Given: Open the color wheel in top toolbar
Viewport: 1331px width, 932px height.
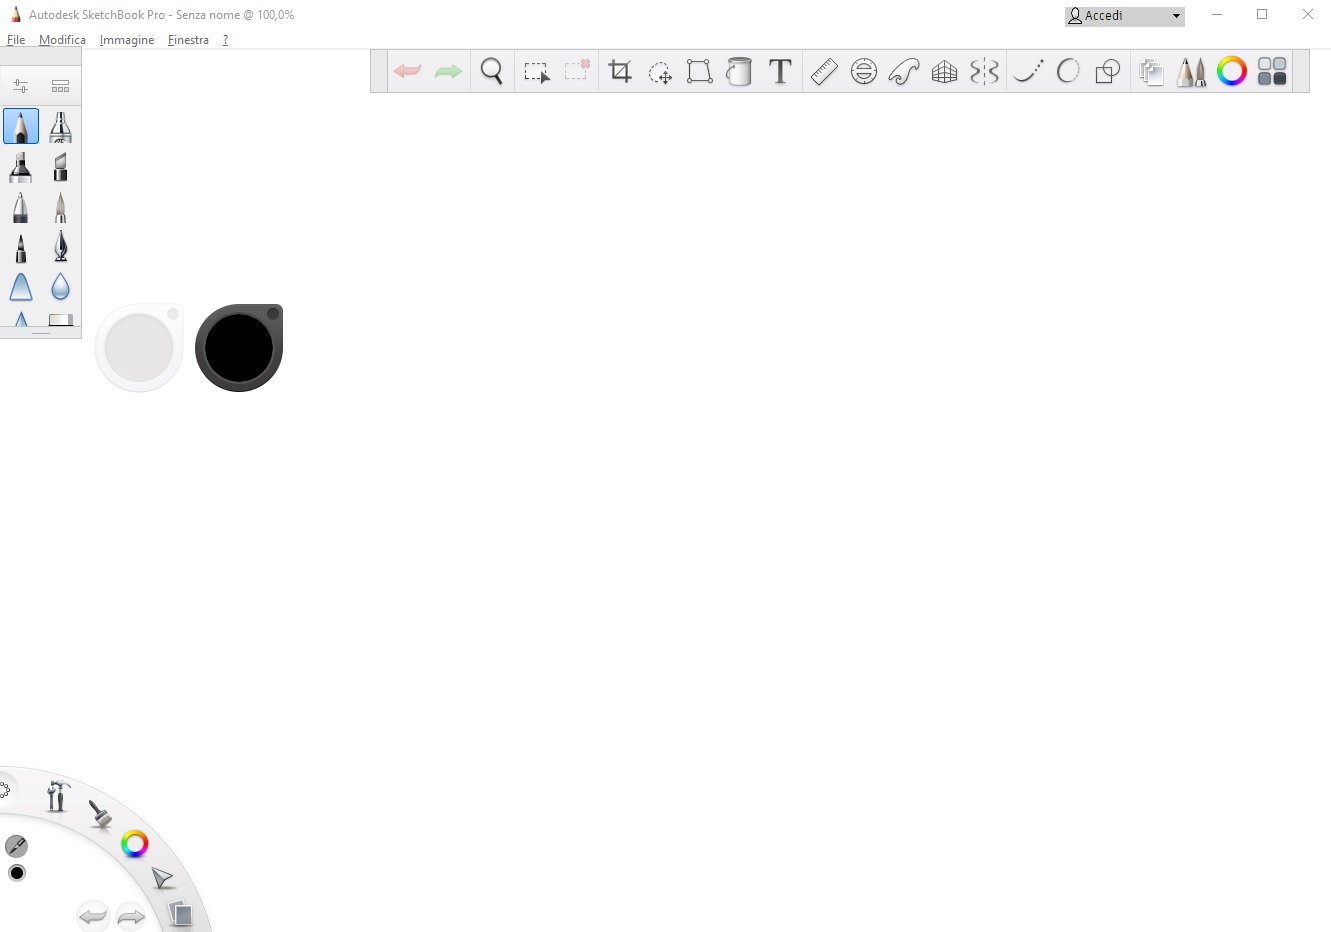Looking at the screenshot, I should [1232, 71].
